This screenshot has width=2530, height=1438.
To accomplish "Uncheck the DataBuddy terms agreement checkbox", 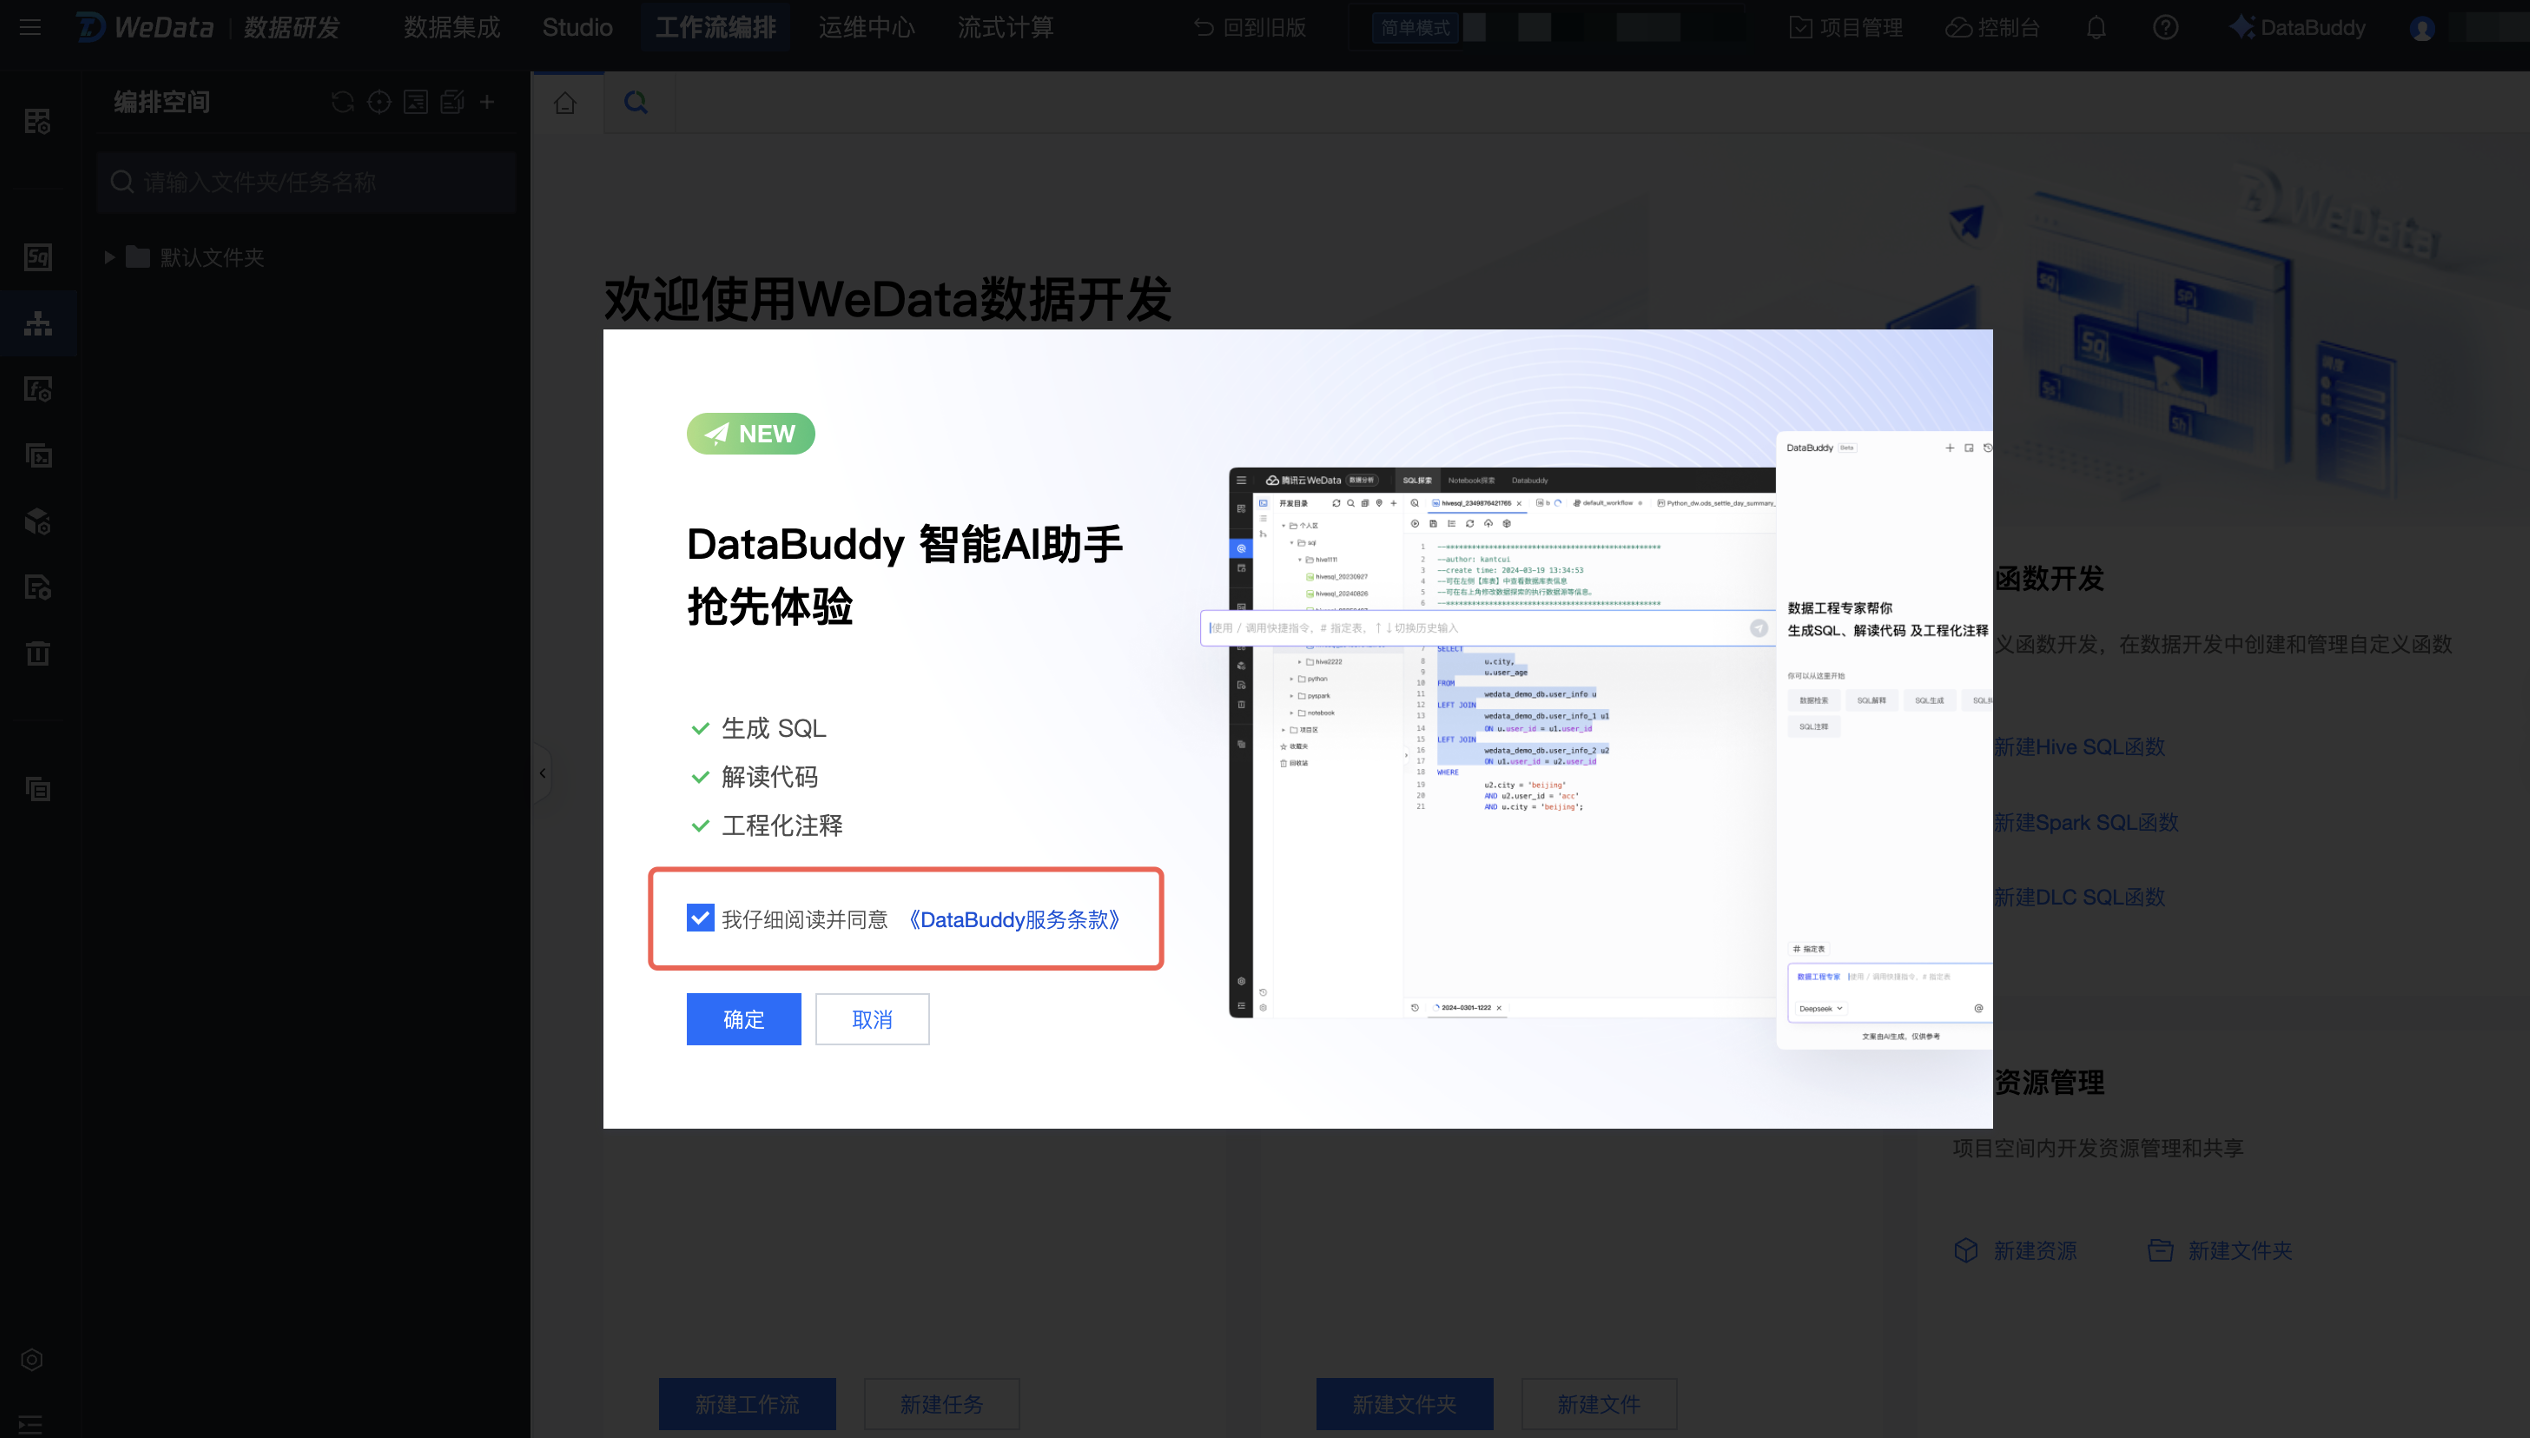I will click(x=700, y=917).
